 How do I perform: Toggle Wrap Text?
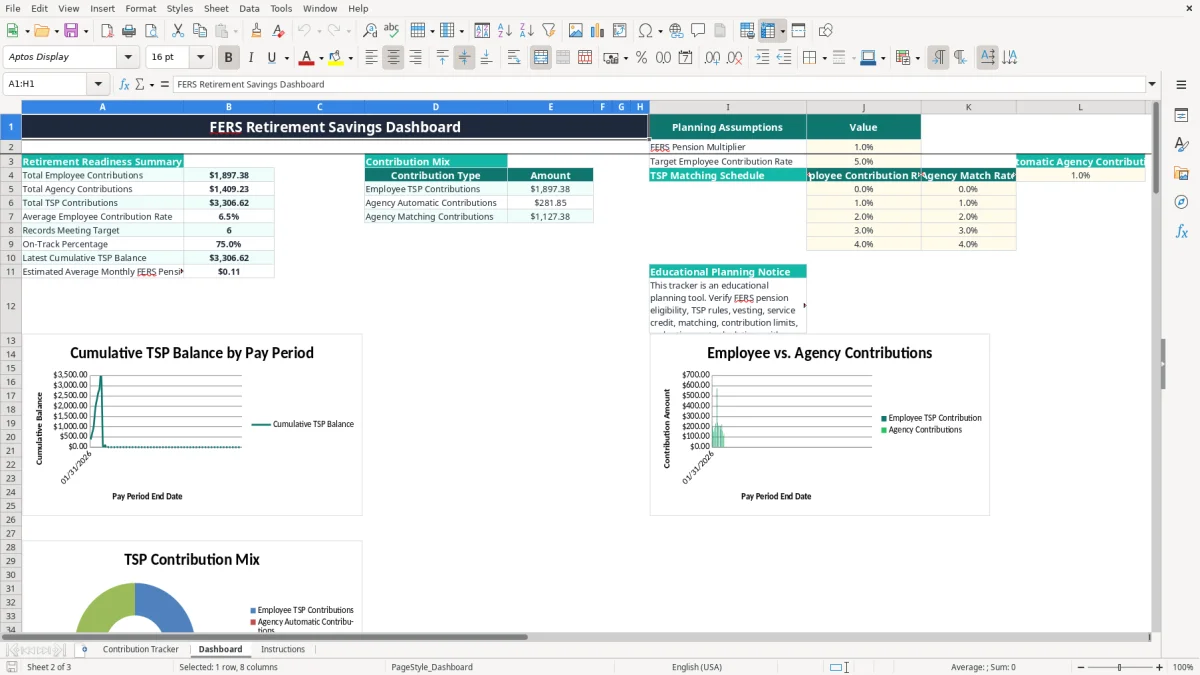(513, 58)
